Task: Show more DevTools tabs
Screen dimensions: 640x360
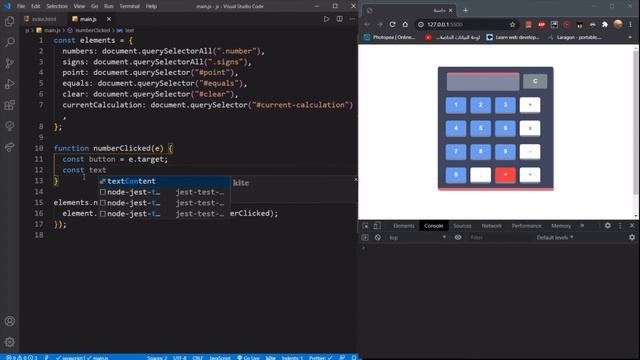Action: pyautogui.click(x=582, y=226)
